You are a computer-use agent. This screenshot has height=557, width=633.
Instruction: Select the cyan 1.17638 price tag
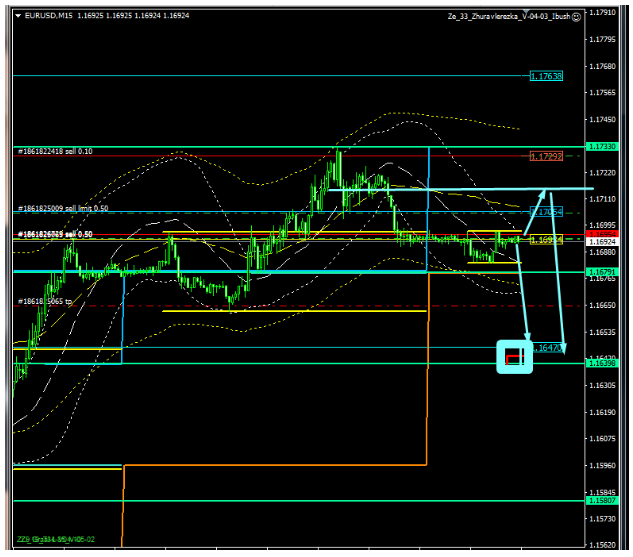pos(546,76)
